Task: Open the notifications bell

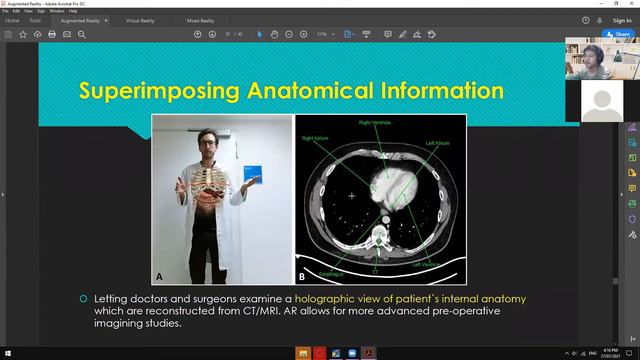Action: pyautogui.click(x=600, y=20)
